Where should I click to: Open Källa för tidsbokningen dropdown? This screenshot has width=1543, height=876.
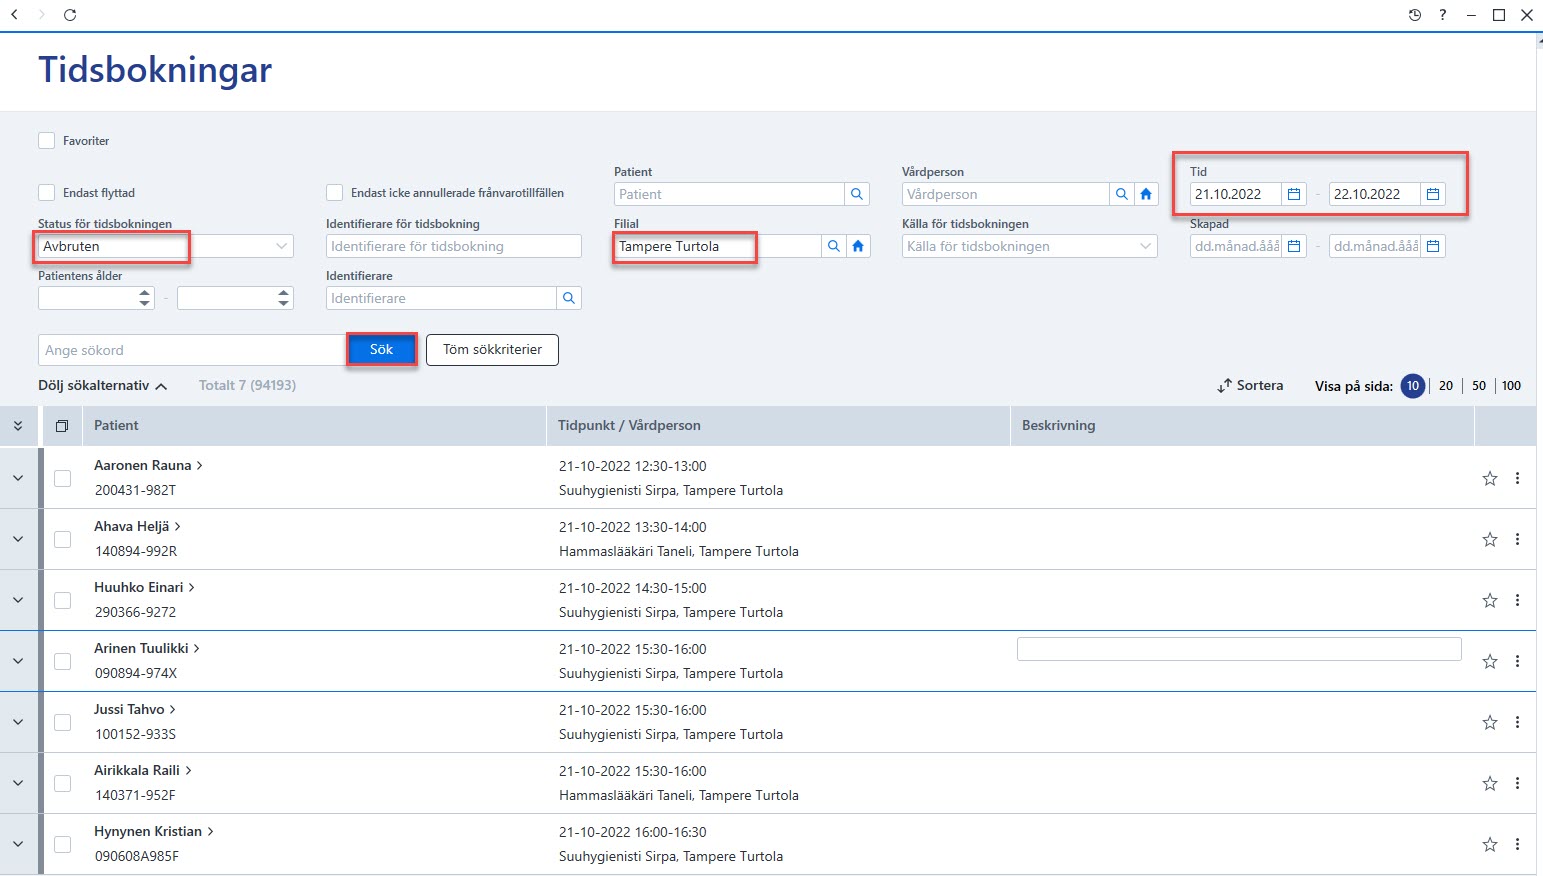click(1145, 246)
